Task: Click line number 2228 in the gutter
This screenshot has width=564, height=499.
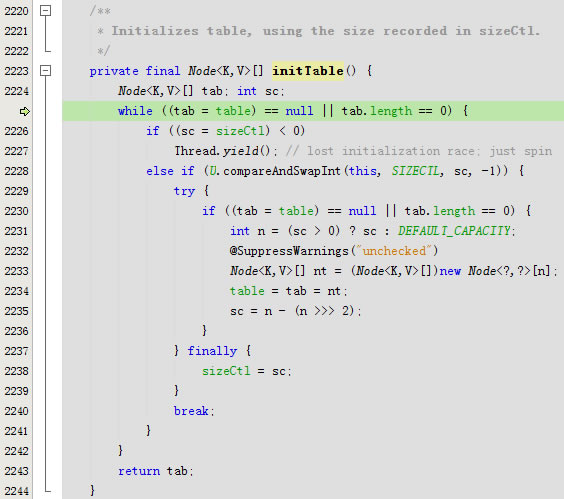Action: (x=16, y=171)
